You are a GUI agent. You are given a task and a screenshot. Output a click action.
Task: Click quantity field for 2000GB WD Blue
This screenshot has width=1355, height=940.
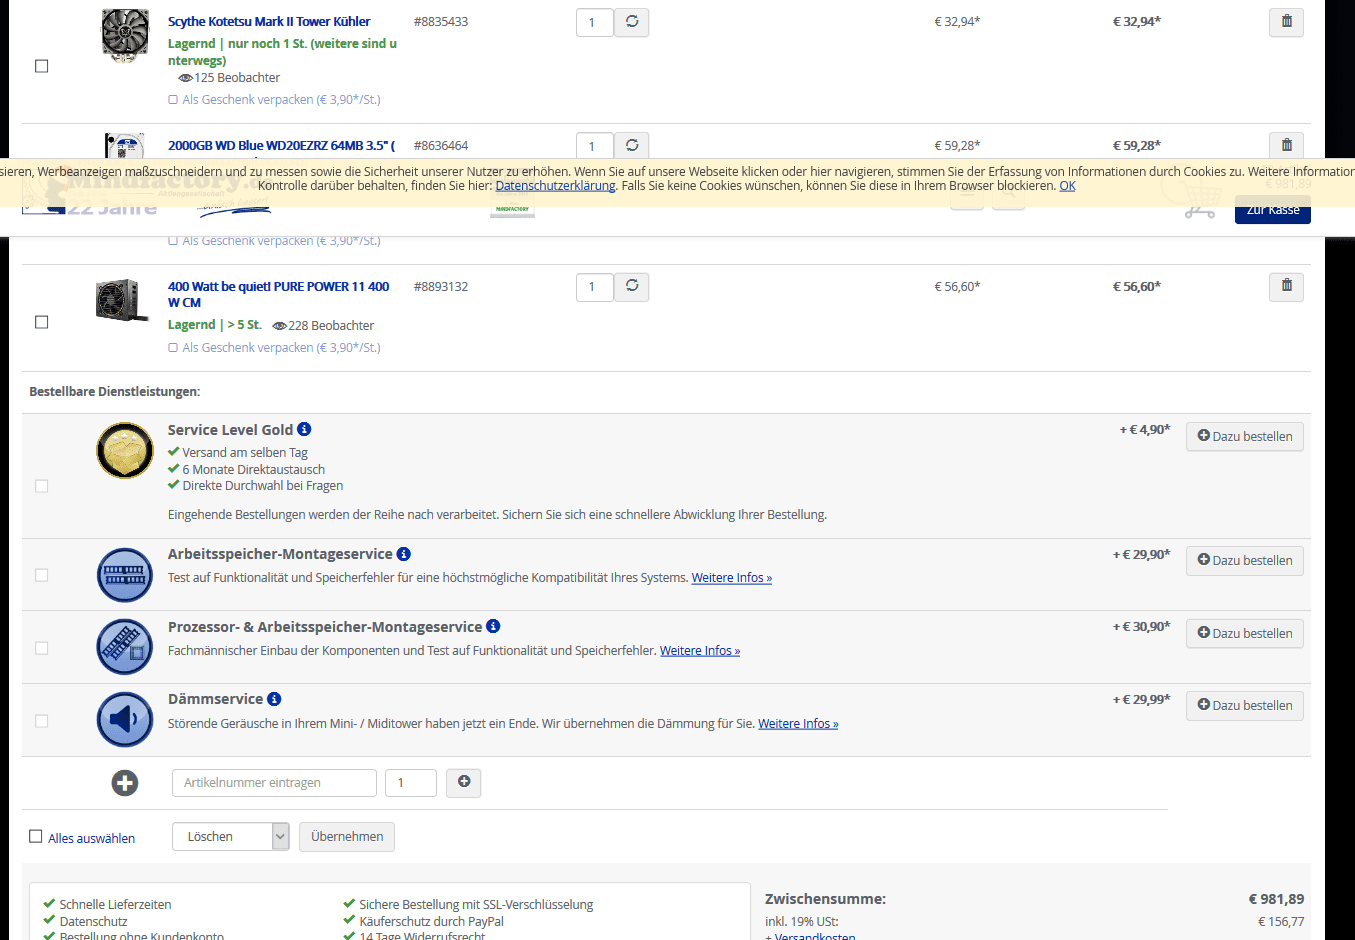(x=595, y=145)
